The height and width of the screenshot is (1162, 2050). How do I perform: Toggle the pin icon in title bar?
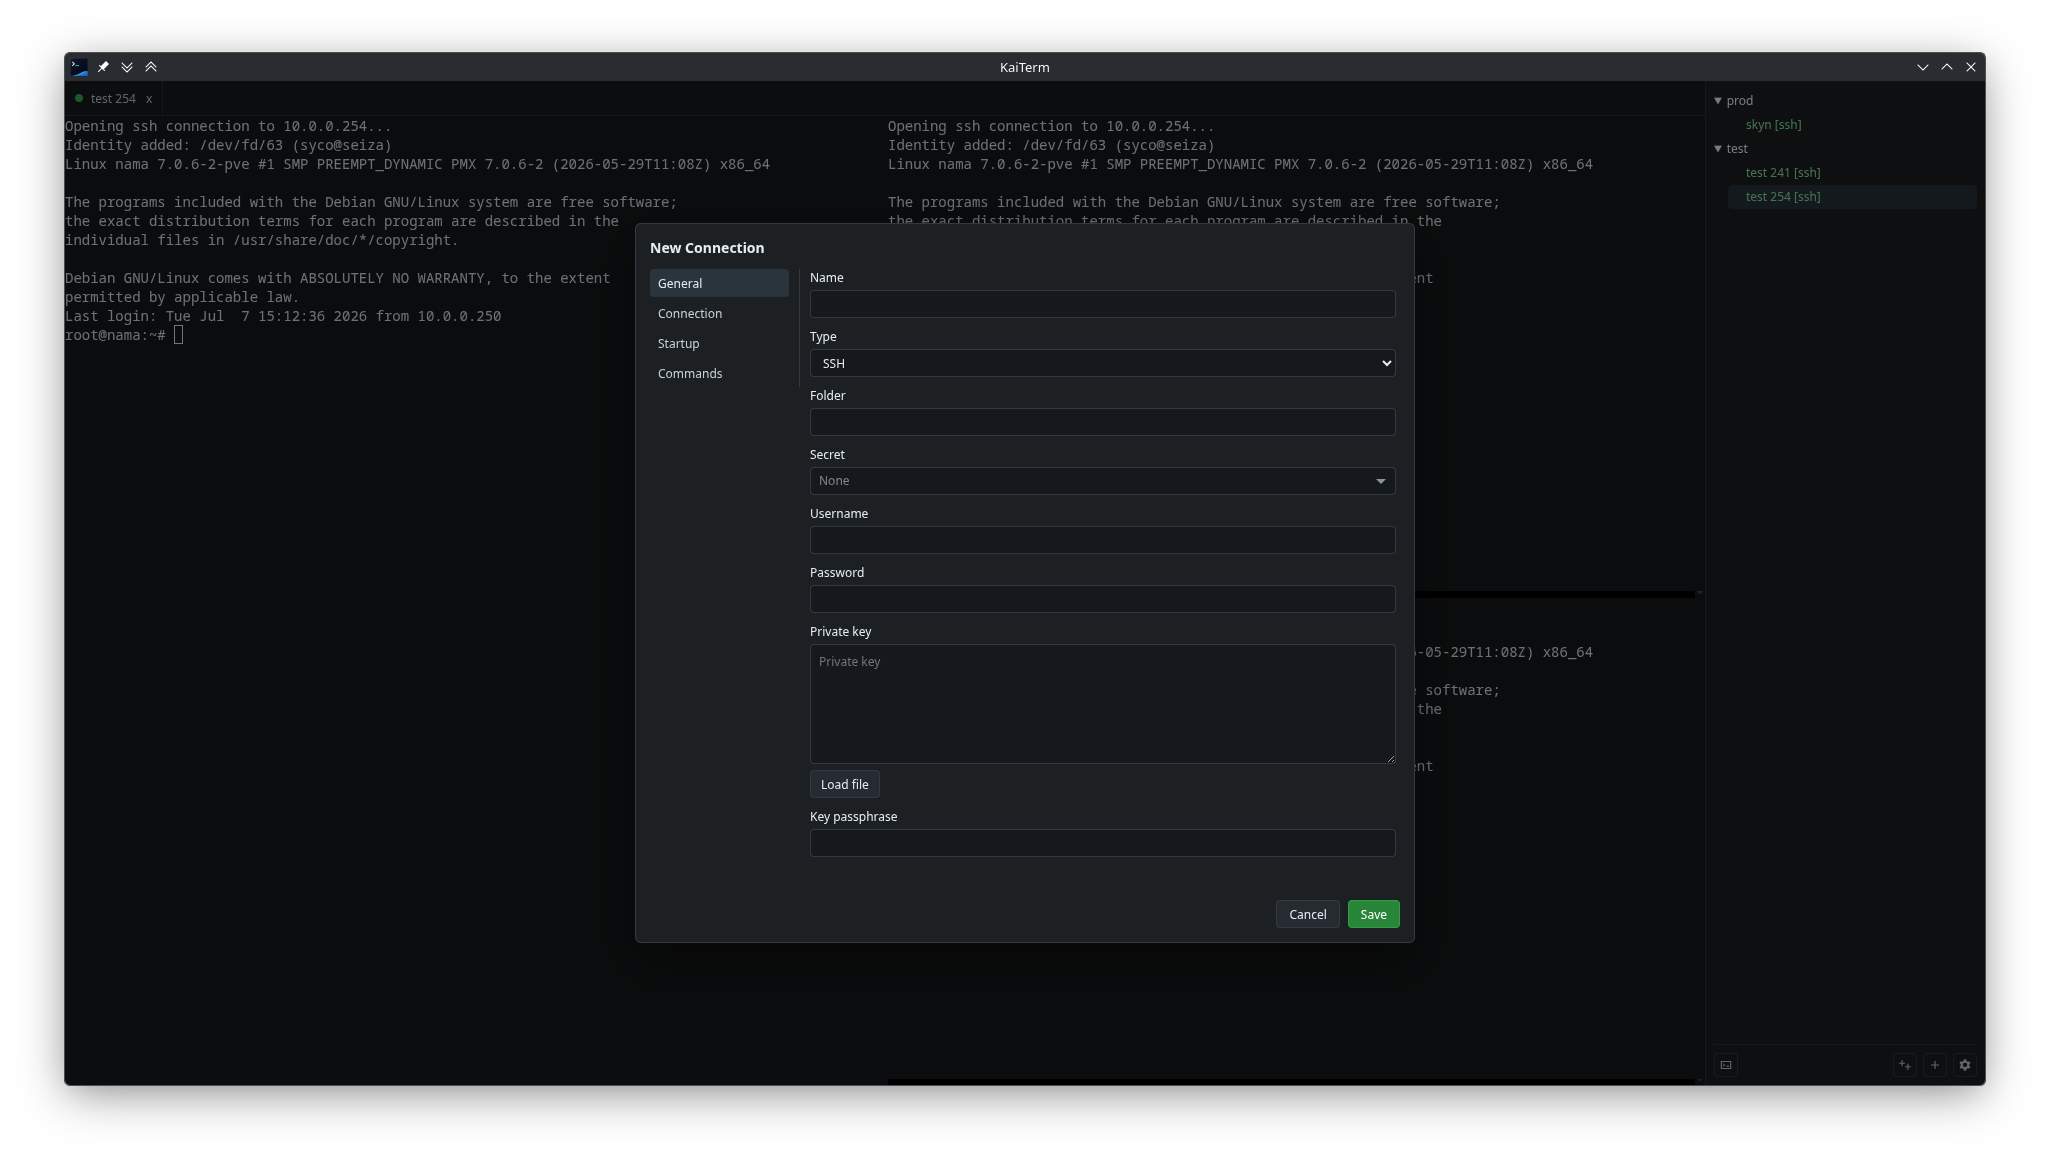coord(103,67)
